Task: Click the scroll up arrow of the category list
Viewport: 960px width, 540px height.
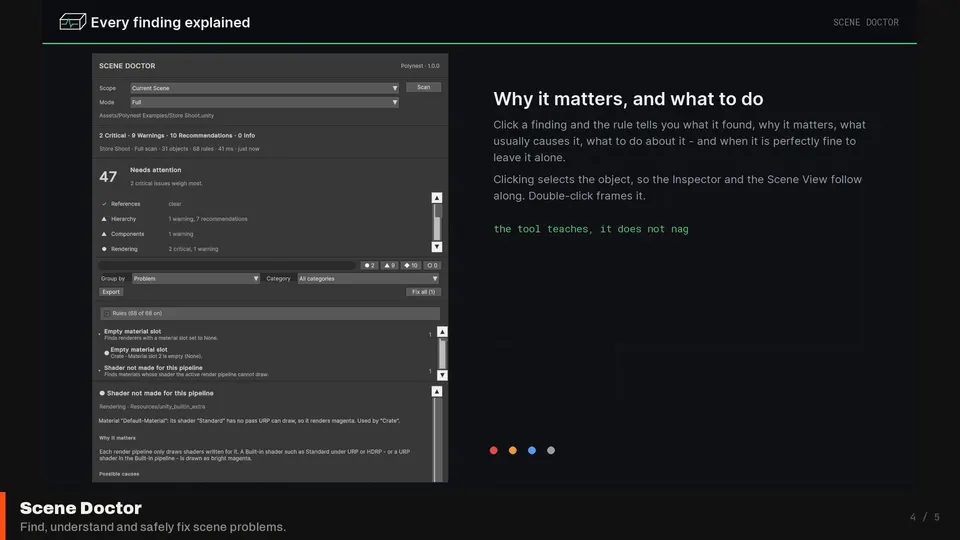Action: [437, 198]
